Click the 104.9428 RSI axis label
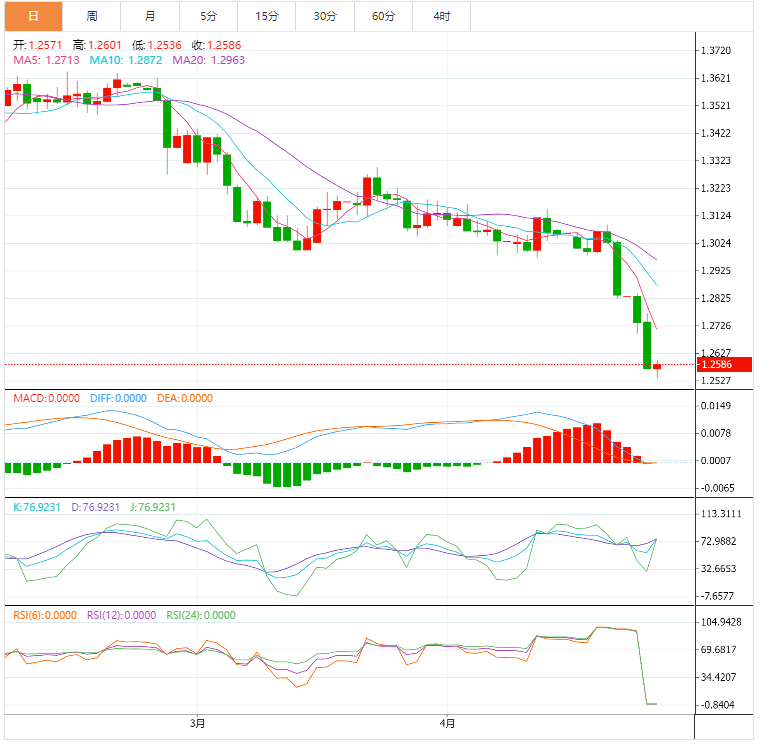 coord(721,622)
